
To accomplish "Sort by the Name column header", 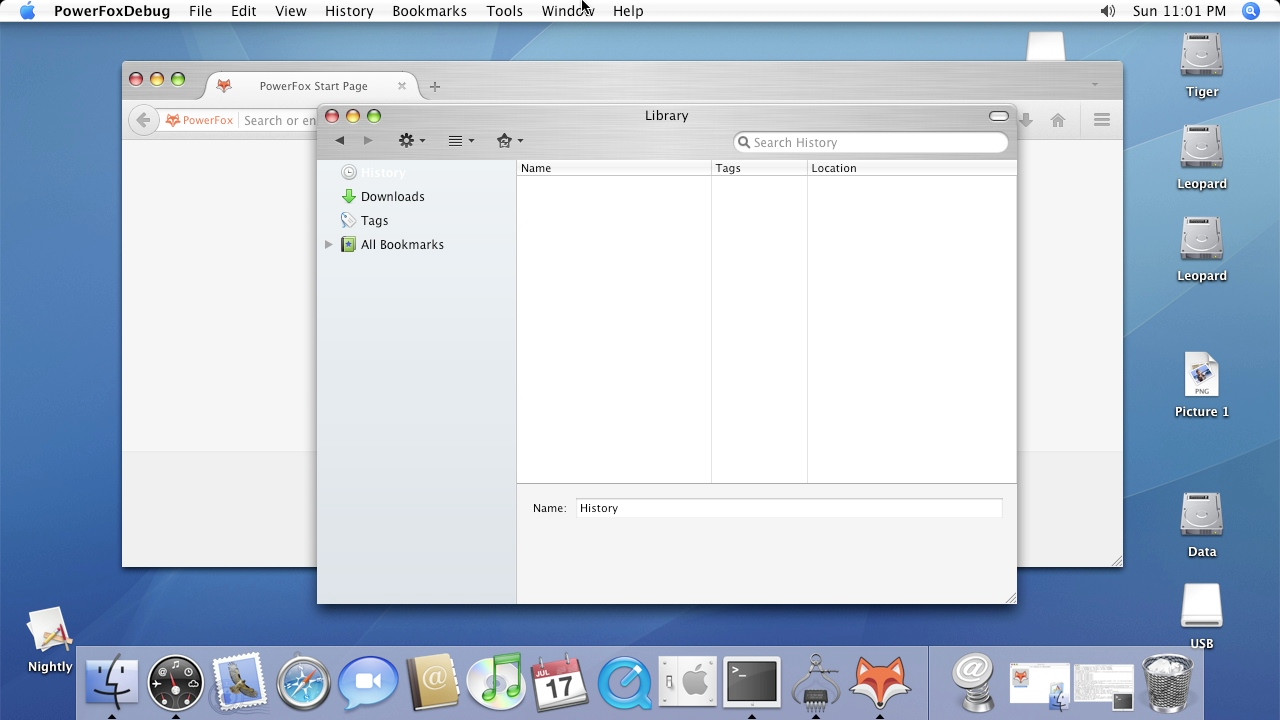I will click(614, 168).
